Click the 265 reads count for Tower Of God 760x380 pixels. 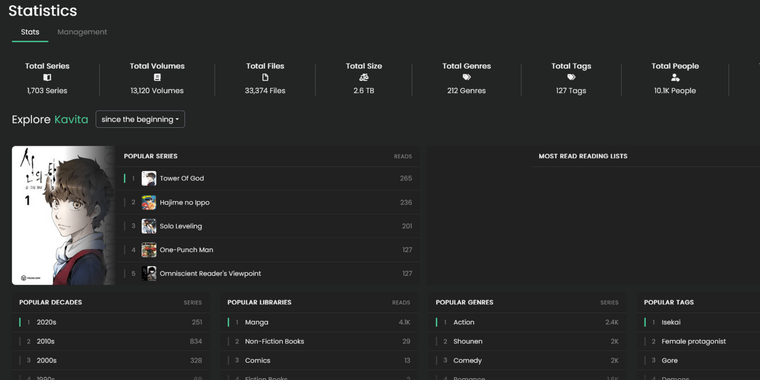[406, 178]
